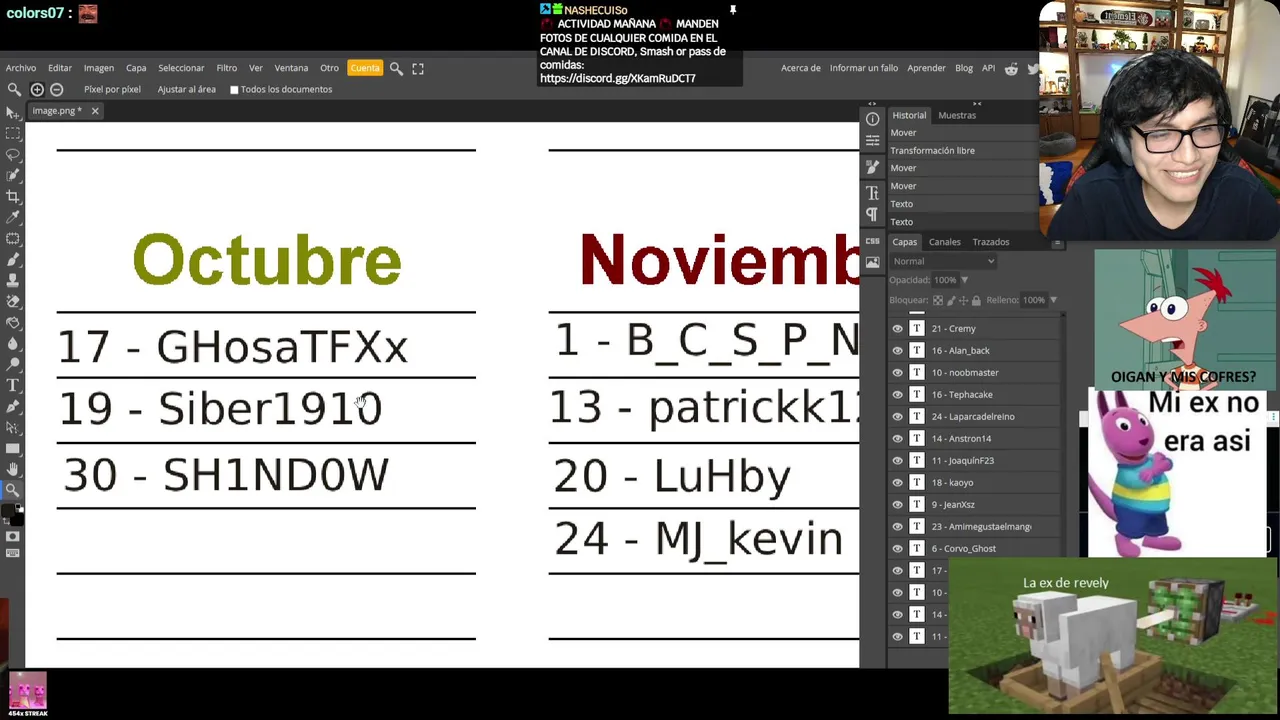This screenshot has height=720, width=1280.
Task: Lock all padlock icon in Bloquear
Action: [978, 300]
